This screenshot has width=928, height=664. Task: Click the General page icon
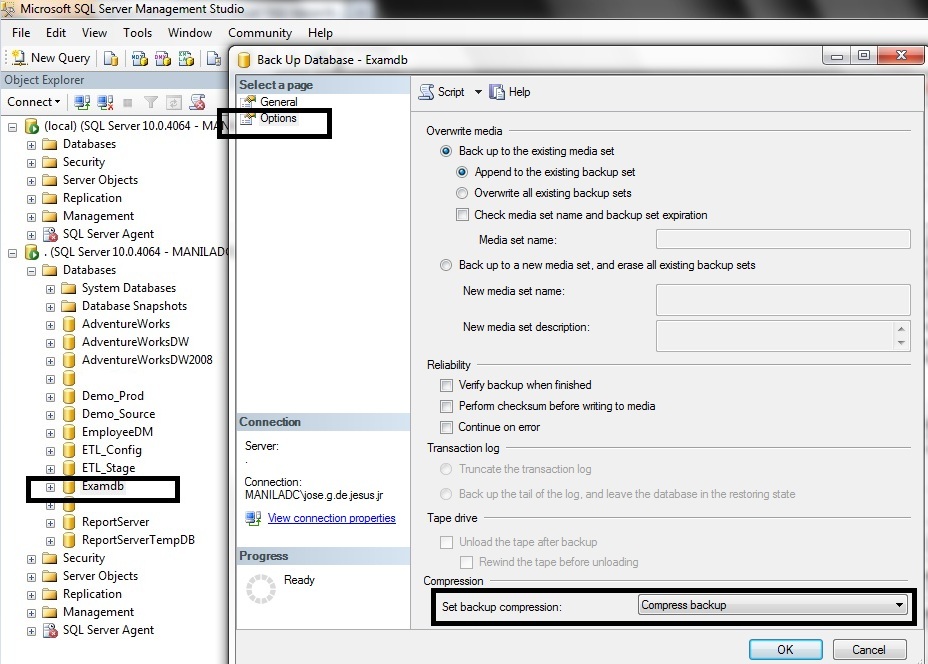248,102
